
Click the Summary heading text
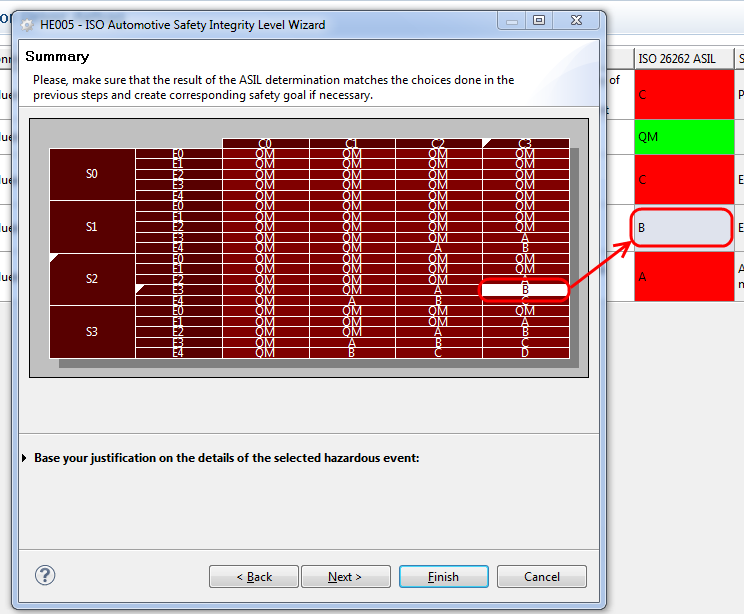click(x=57, y=56)
